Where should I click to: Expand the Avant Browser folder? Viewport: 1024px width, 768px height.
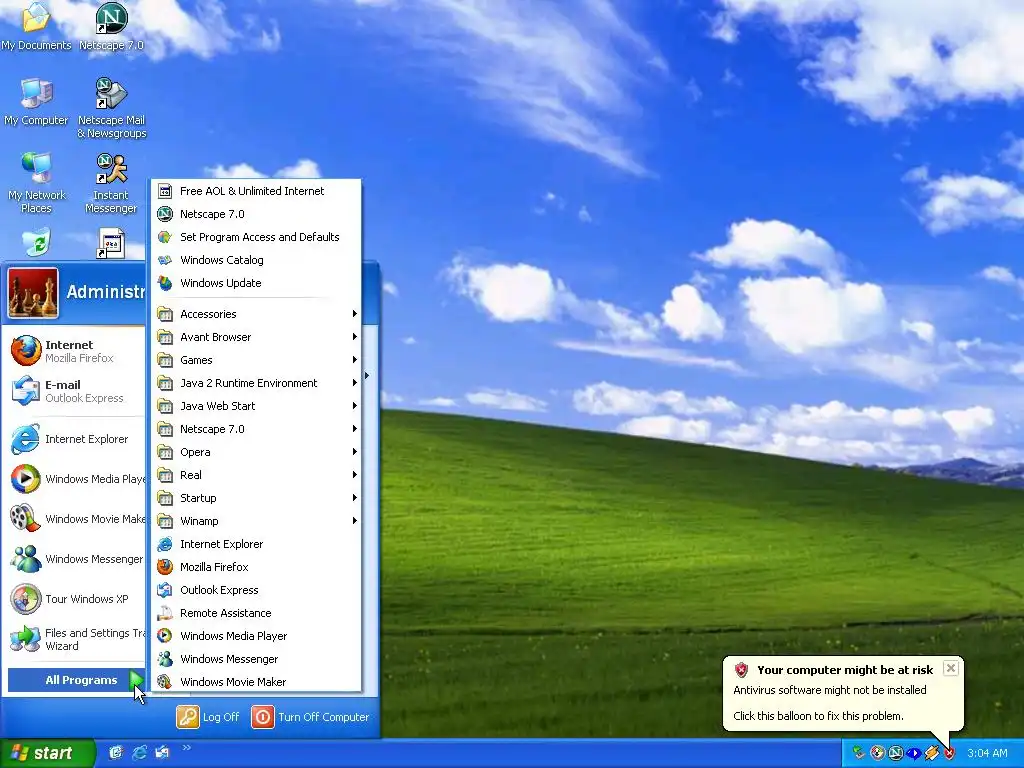tap(256, 337)
